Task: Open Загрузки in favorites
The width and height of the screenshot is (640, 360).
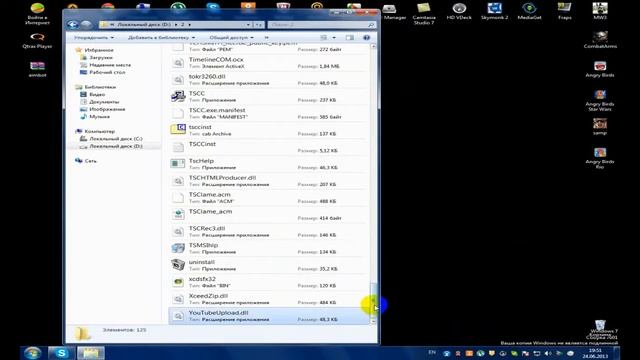Action: coord(100,58)
